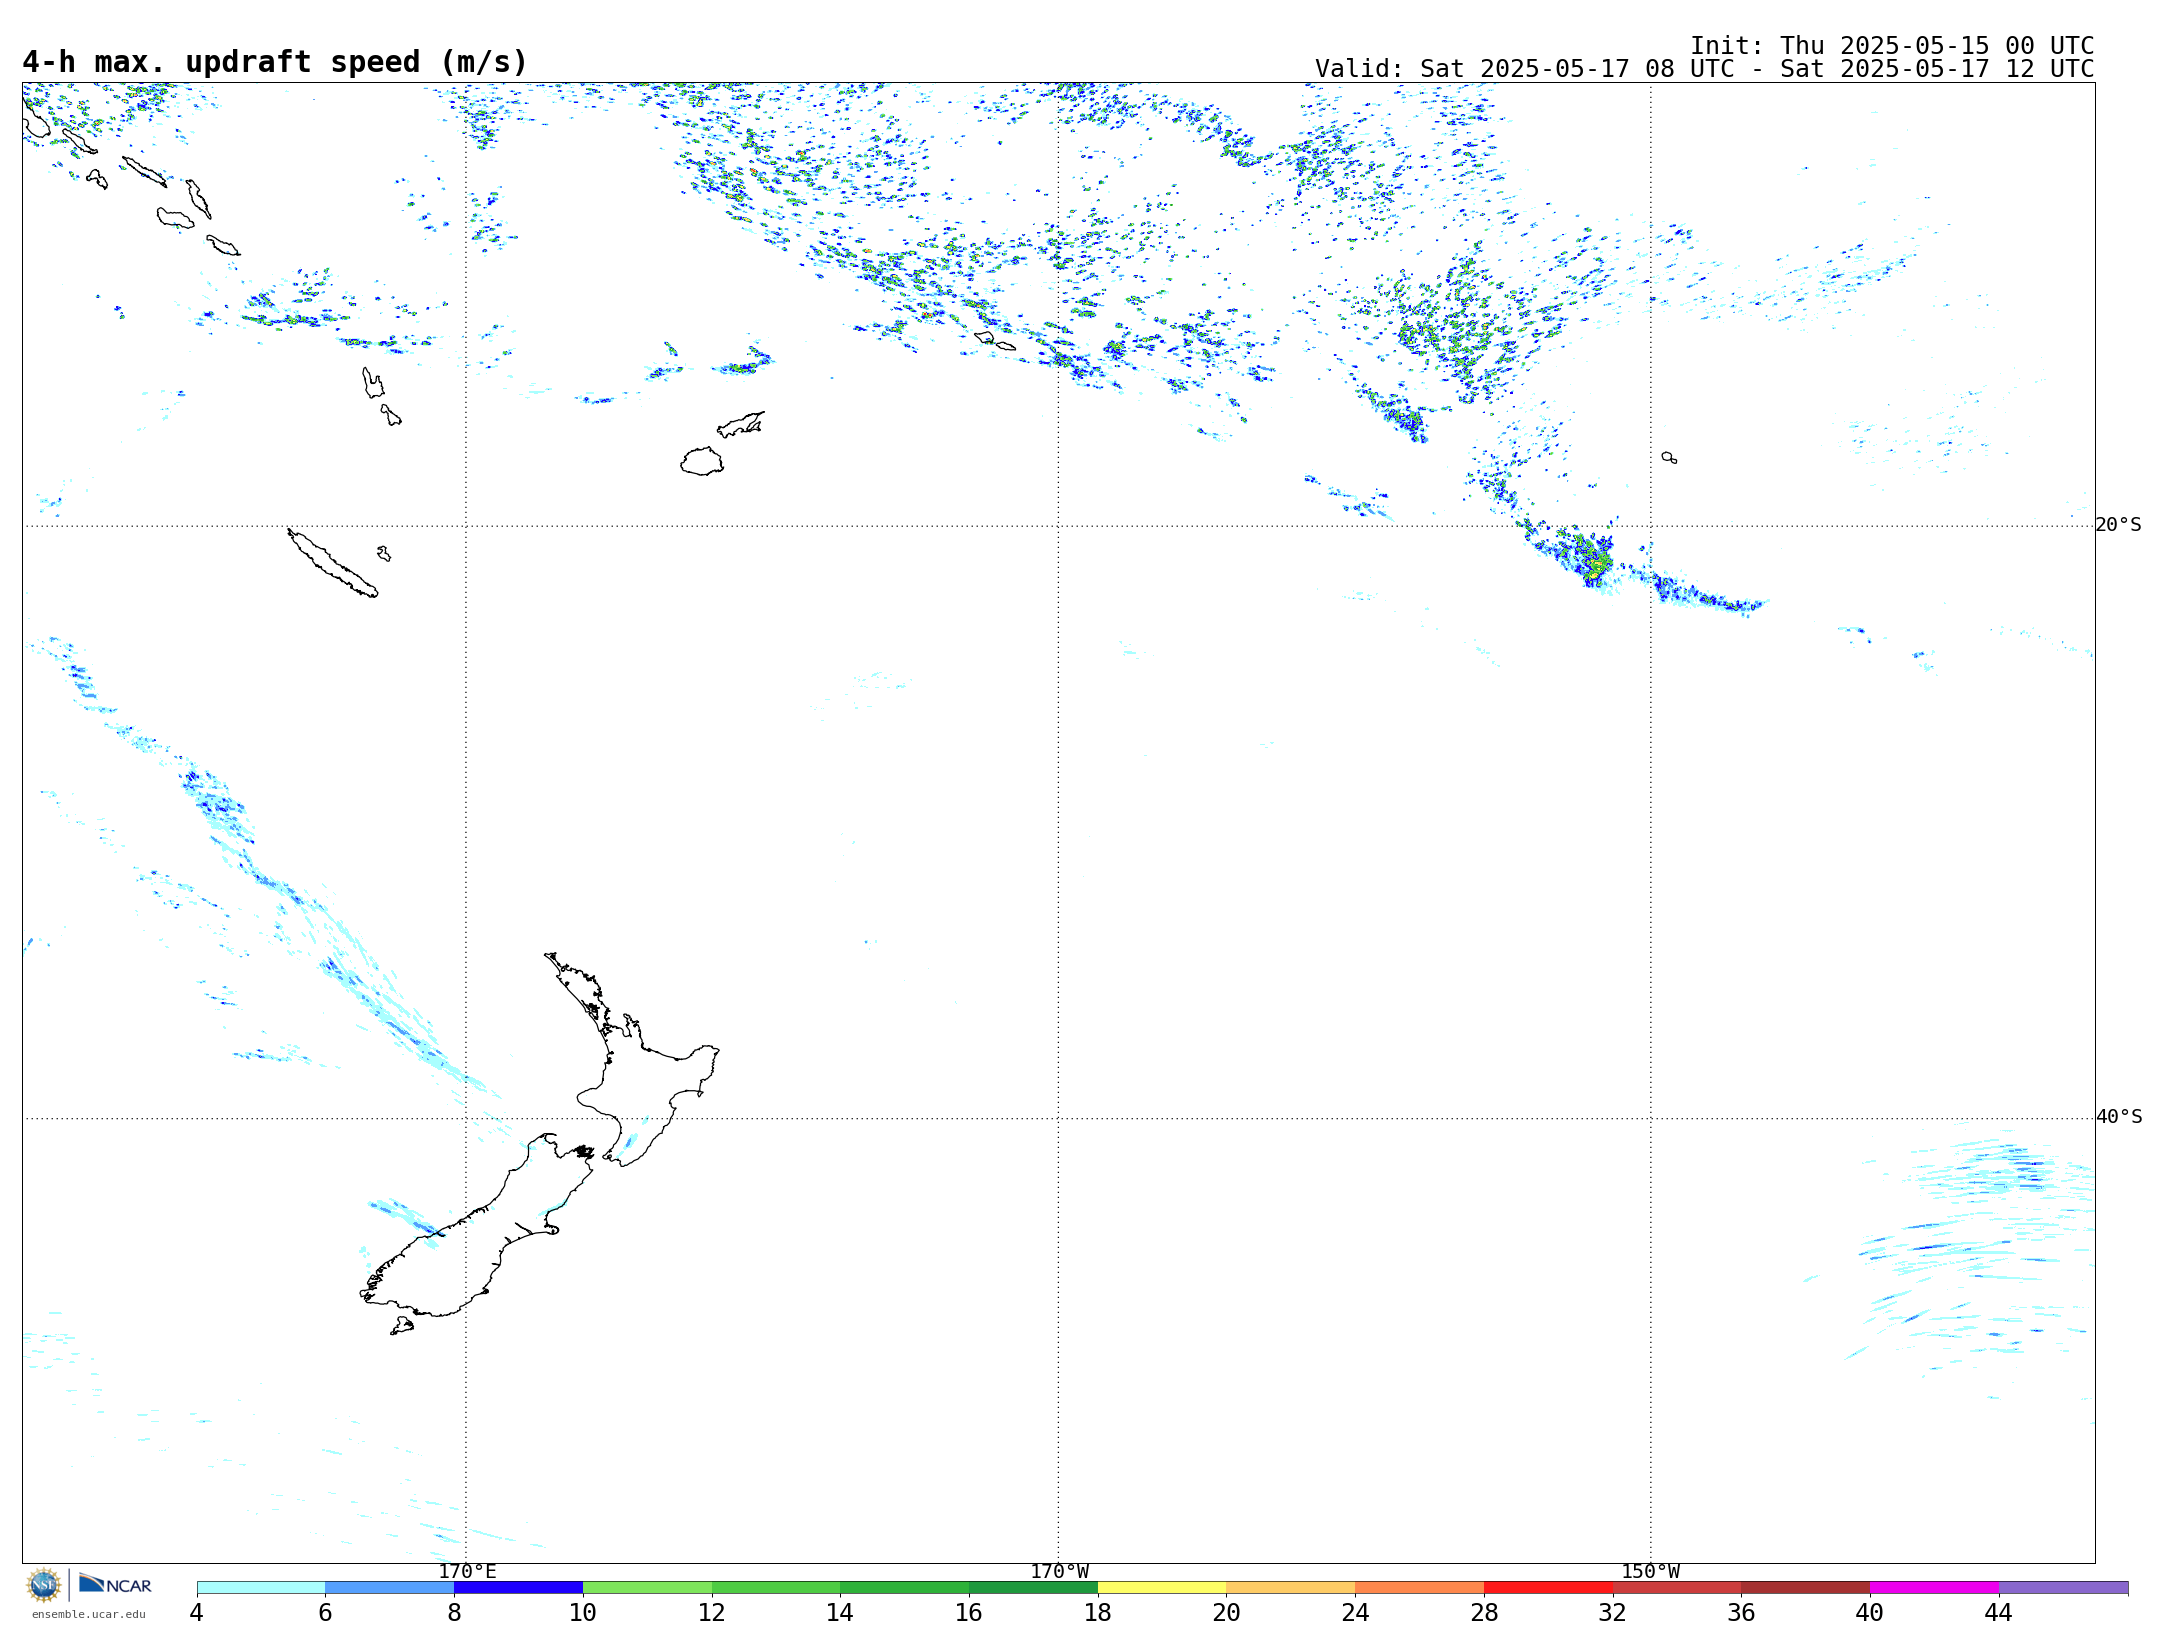This screenshot has height=1626, width=2160.
Task: Click the light green 10-12 color swatch
Action: 647,1588
